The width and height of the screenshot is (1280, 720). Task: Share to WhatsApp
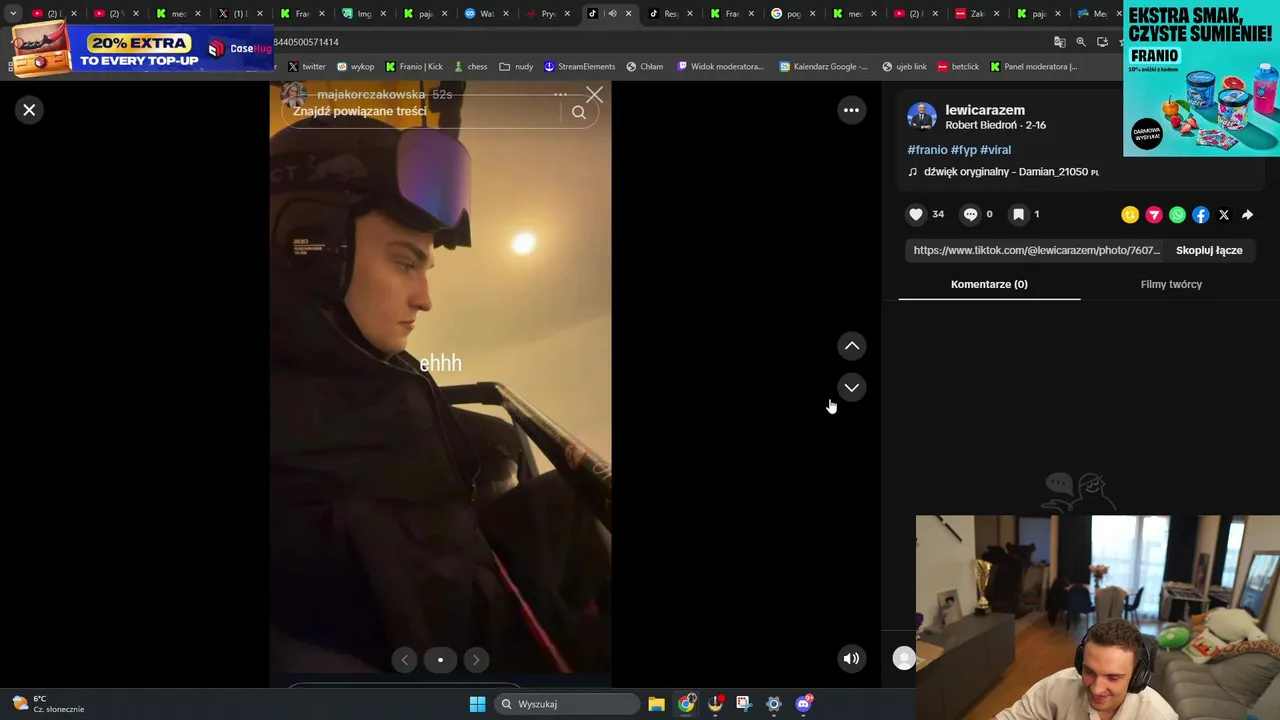[1177, 215]
